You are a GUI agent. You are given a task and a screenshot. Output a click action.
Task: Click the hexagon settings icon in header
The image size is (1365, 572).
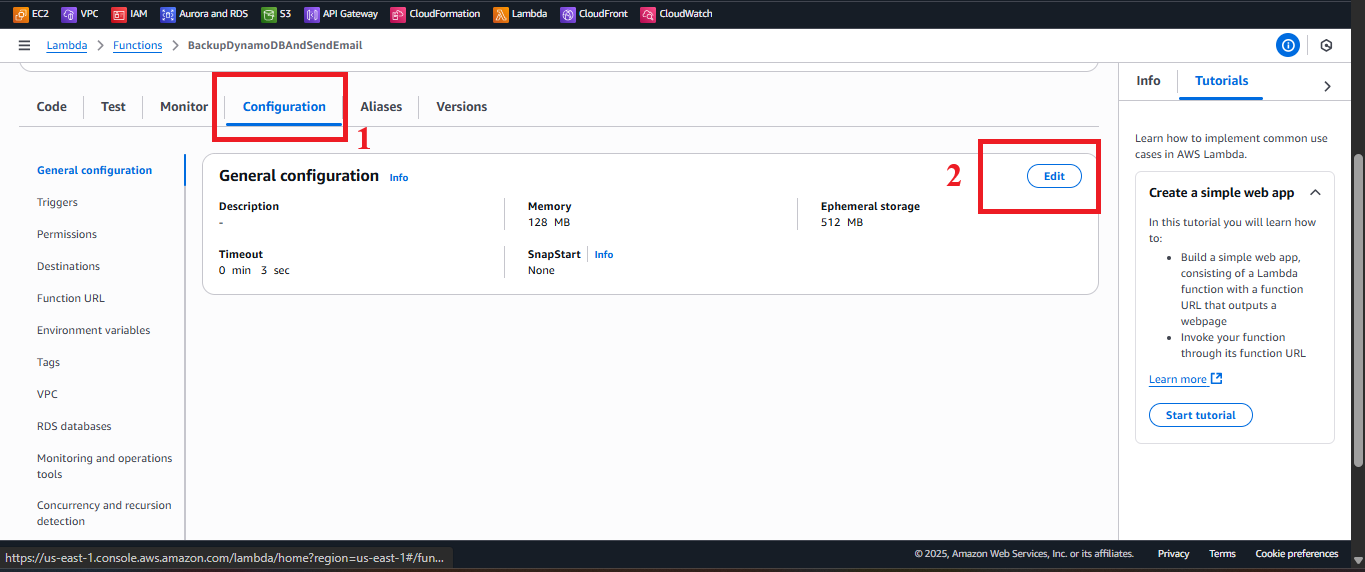(x=1326, y=45)
